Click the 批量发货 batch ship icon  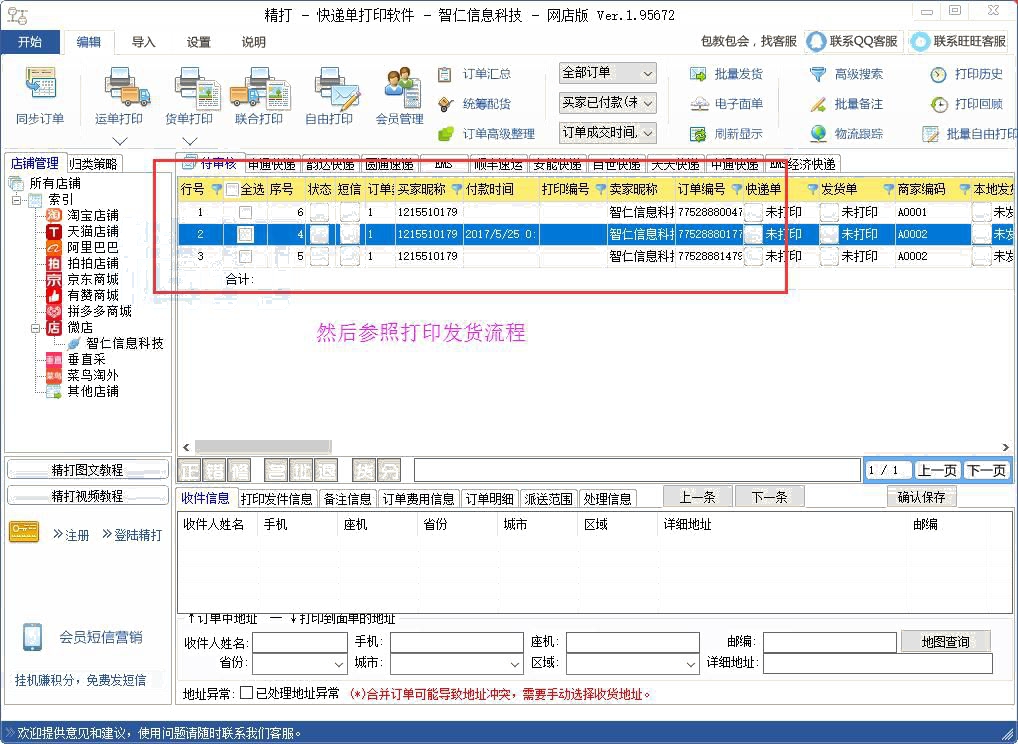point(699,74)
